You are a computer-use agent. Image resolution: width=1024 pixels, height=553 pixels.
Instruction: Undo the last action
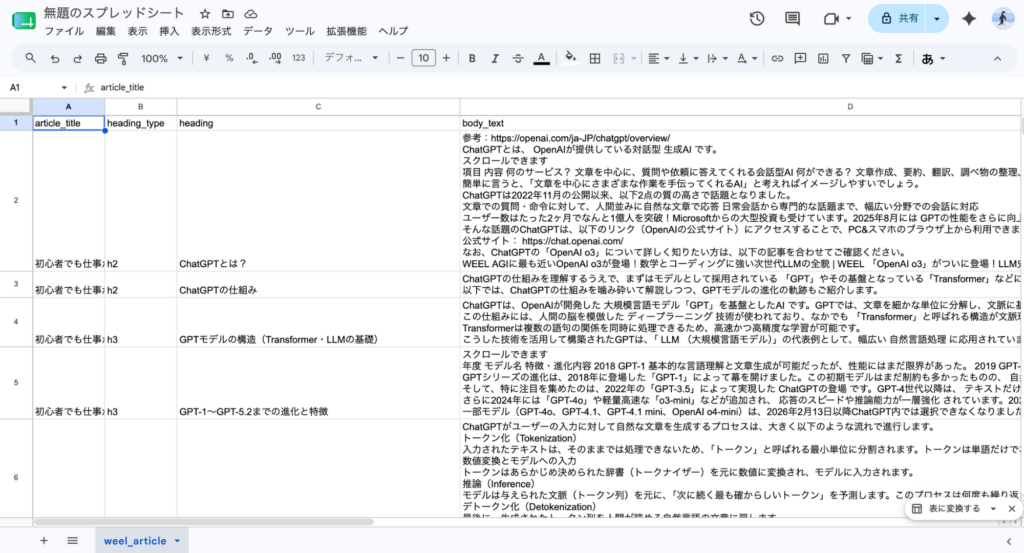point(55,58)
